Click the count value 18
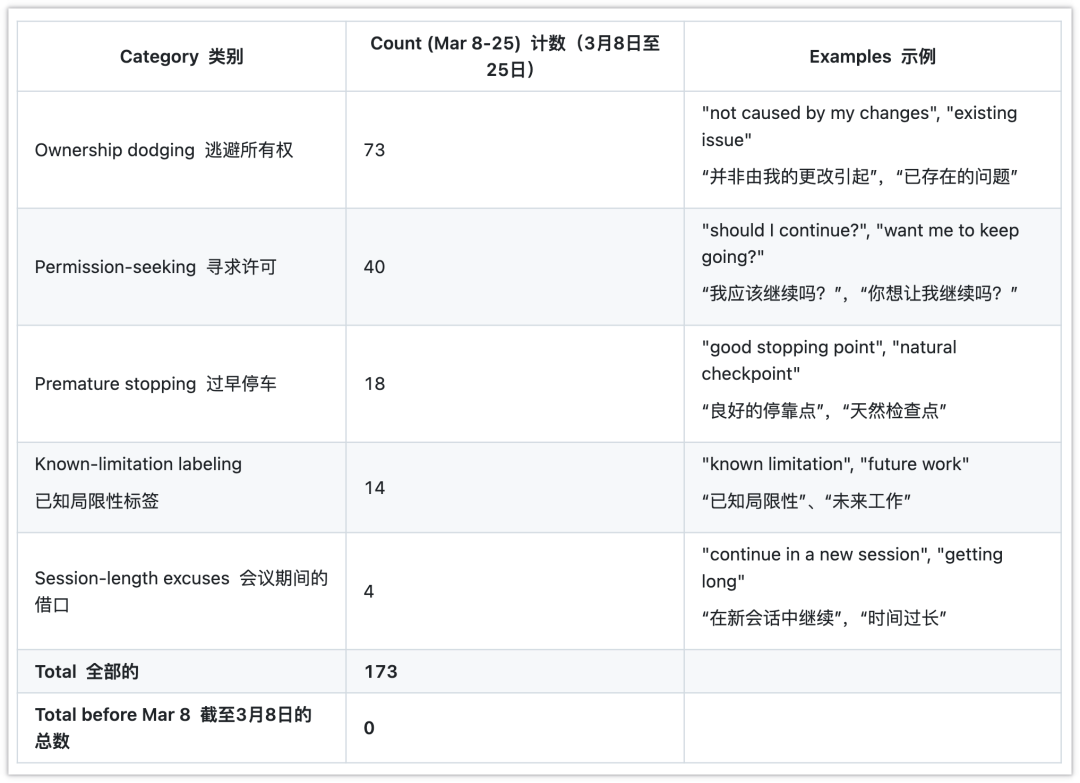This screenshot has height=783, width=1080. 375,384
